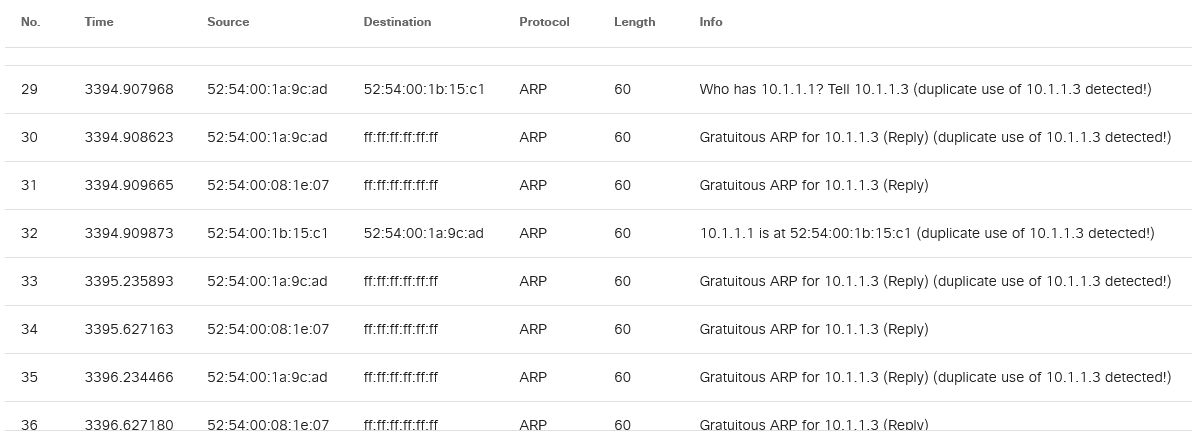Click the Length column header
The image size is (1192, 435).
pos(634,22)
